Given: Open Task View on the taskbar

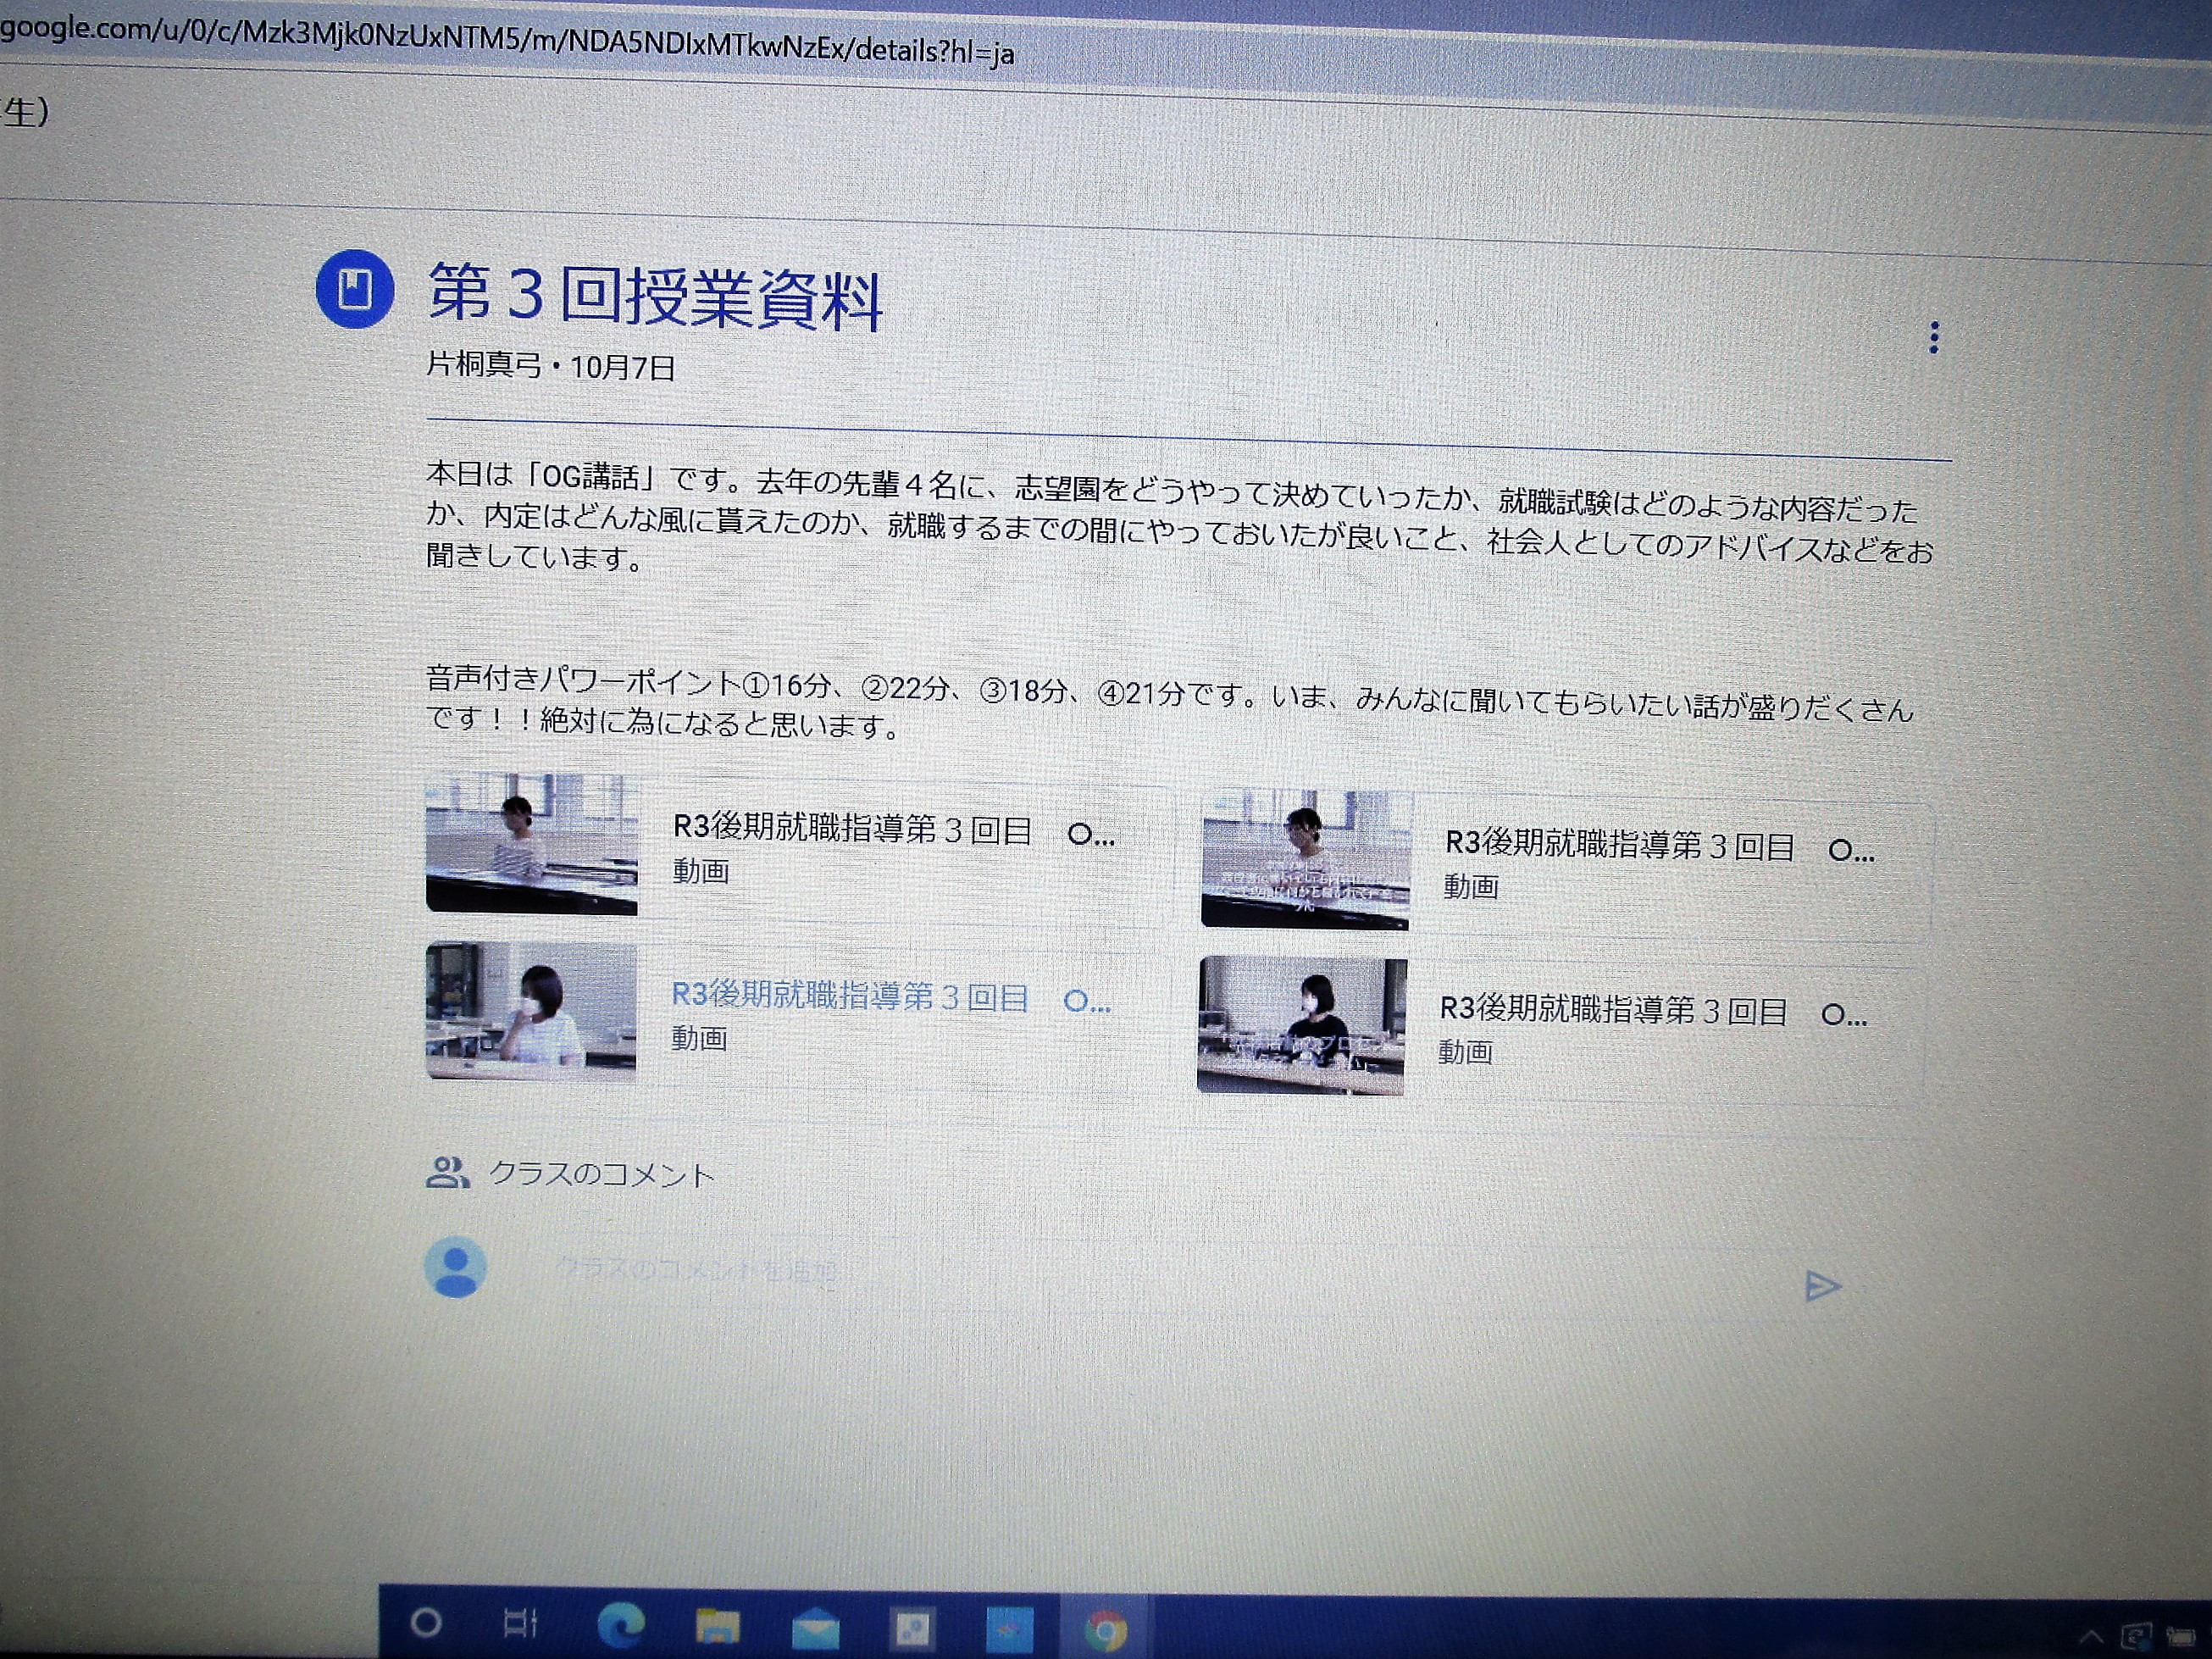Looking at the screenshot, I should 521,1622.
